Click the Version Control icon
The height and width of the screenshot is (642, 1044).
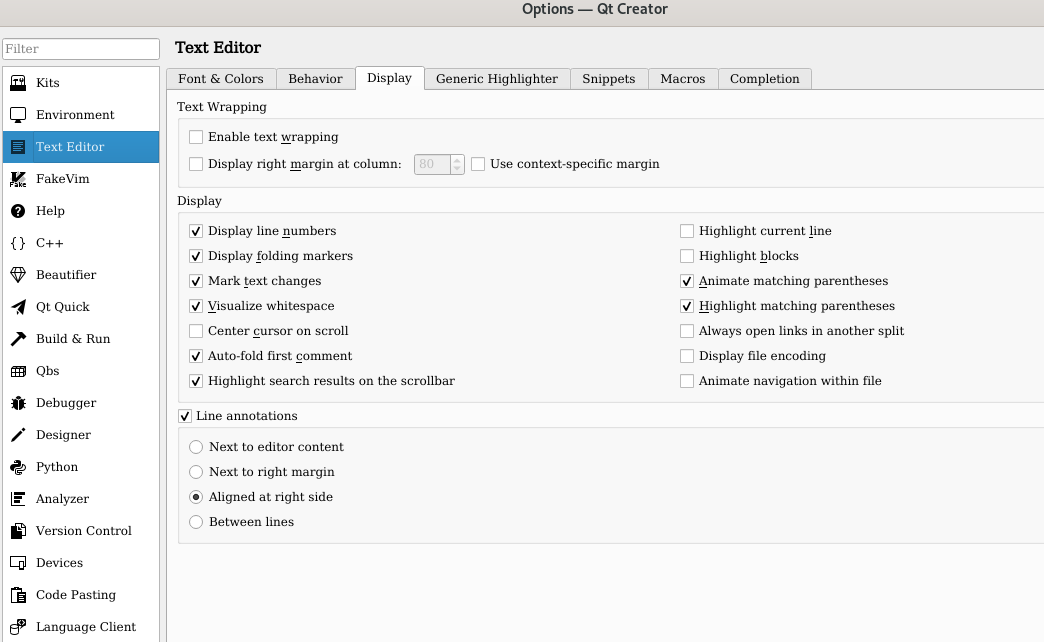(x=18, y=531)
